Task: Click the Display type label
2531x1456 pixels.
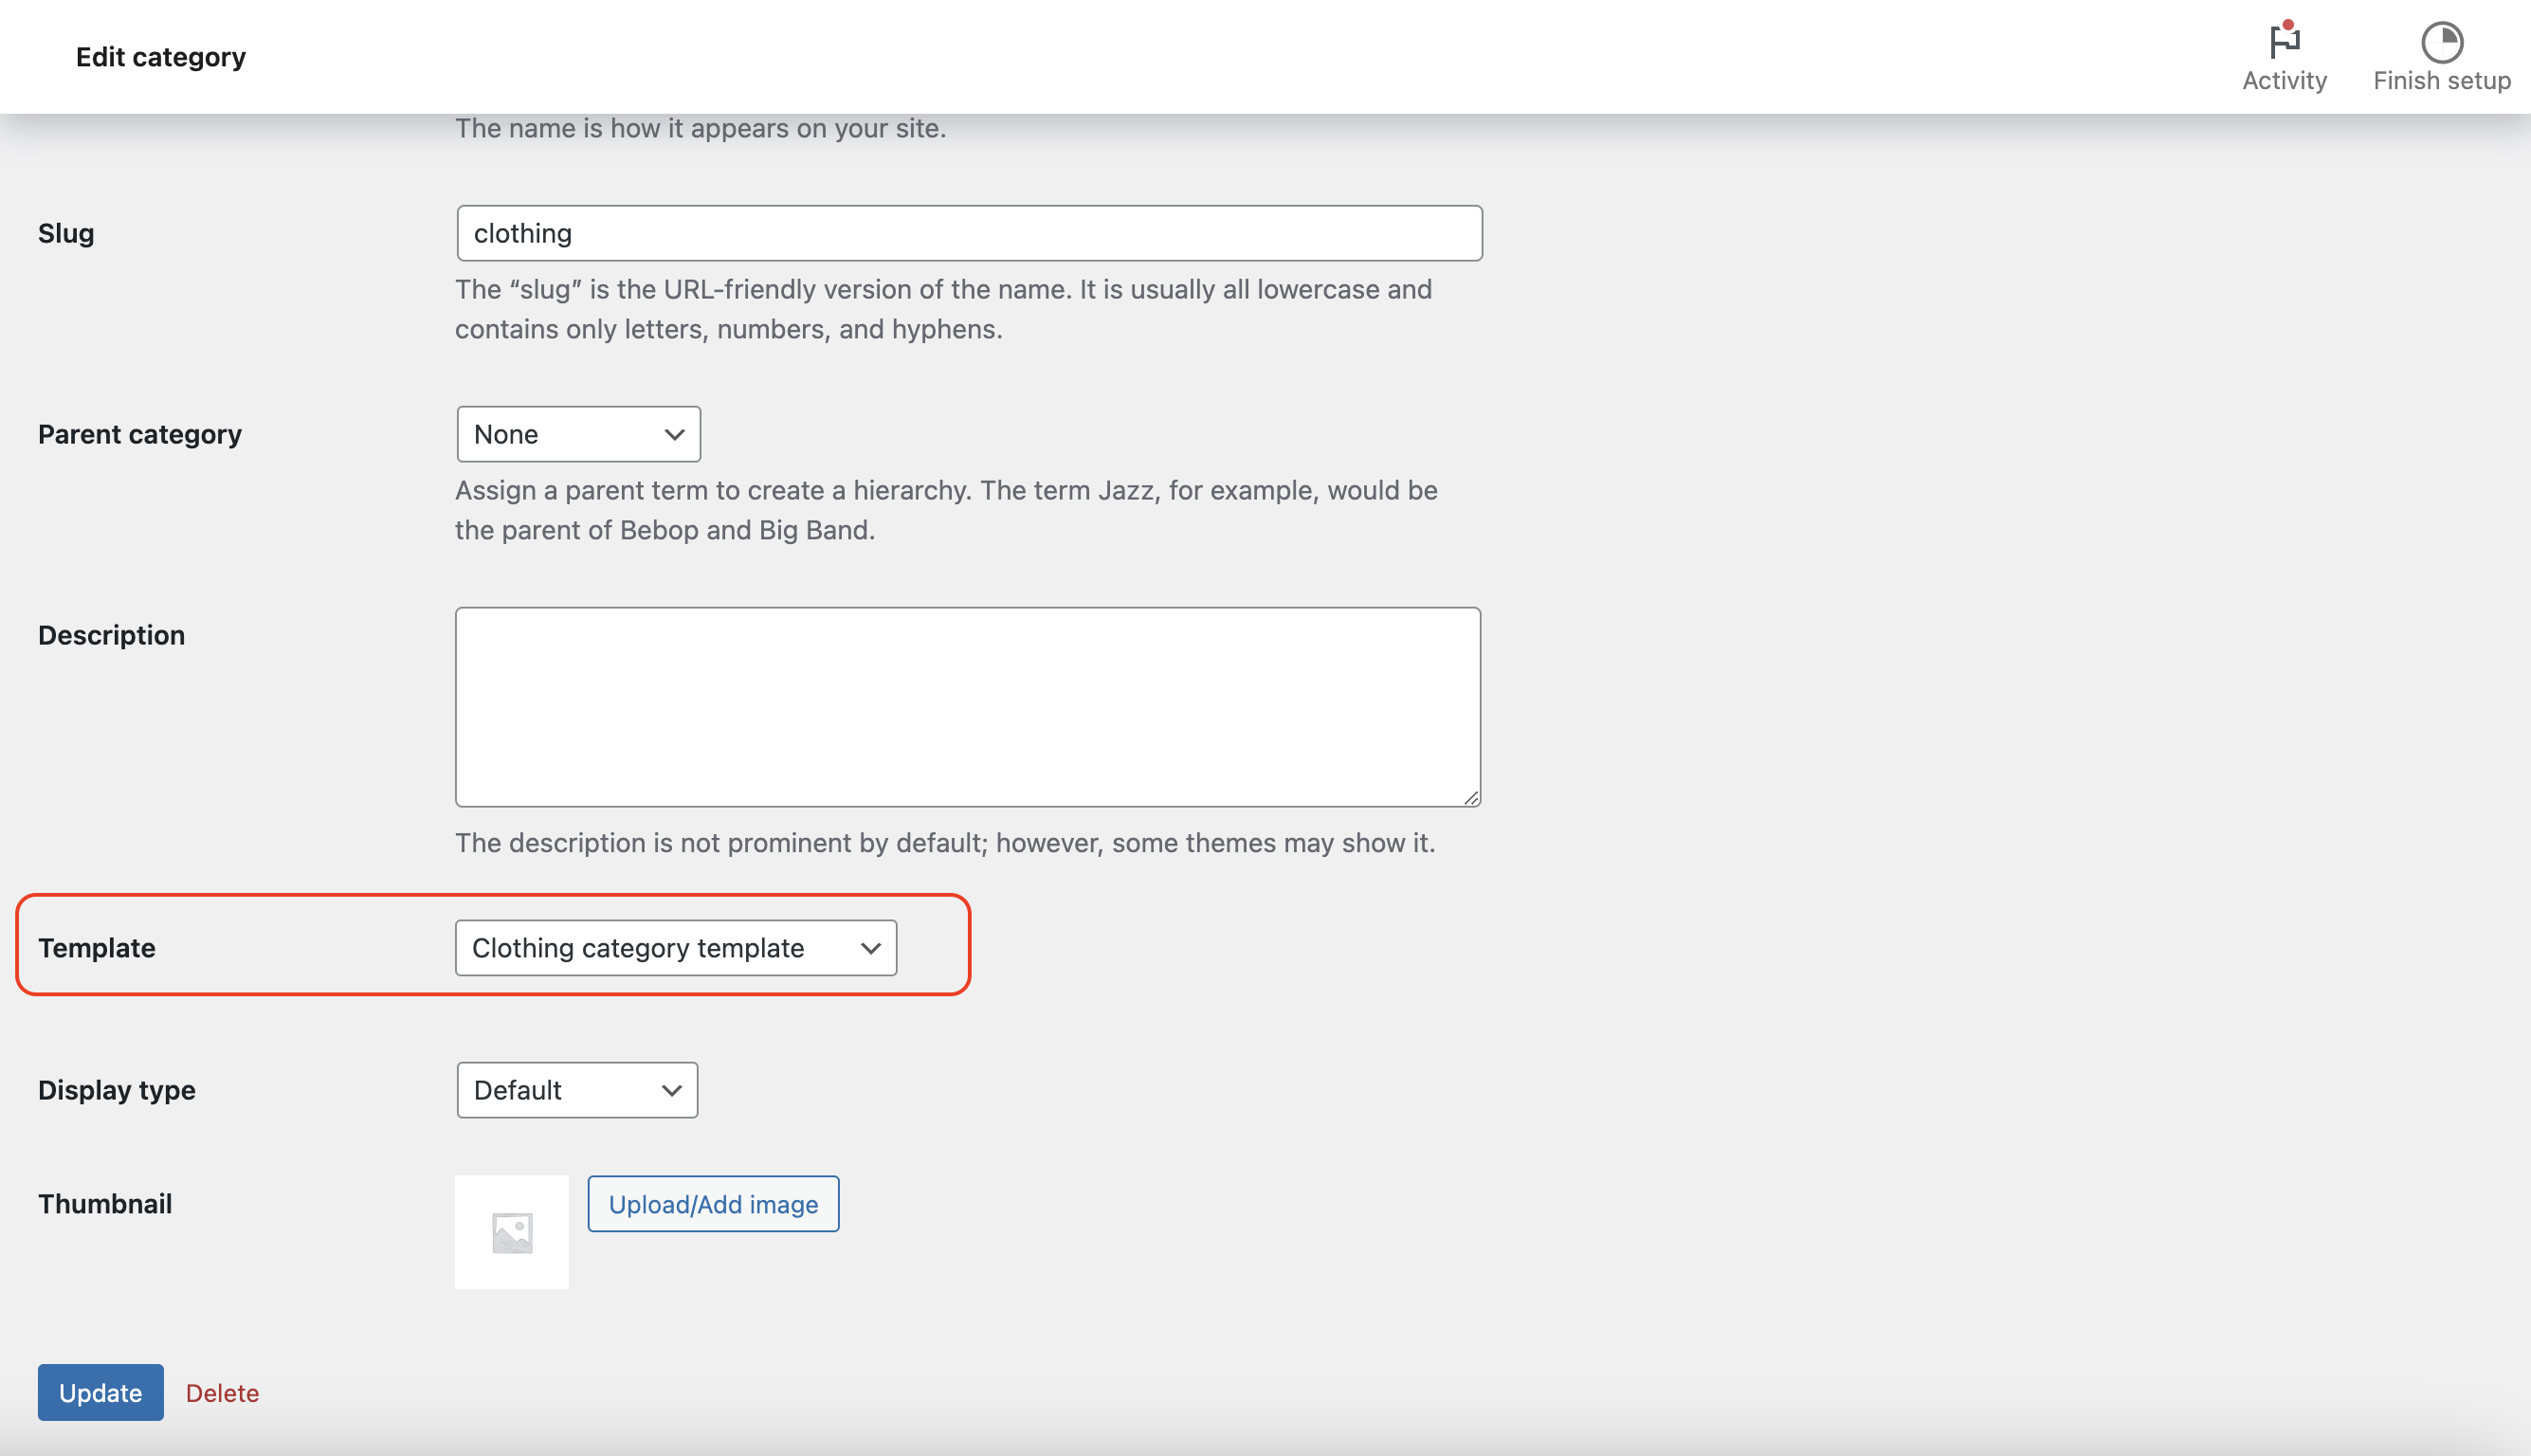Action: (x=117, y=1090)
